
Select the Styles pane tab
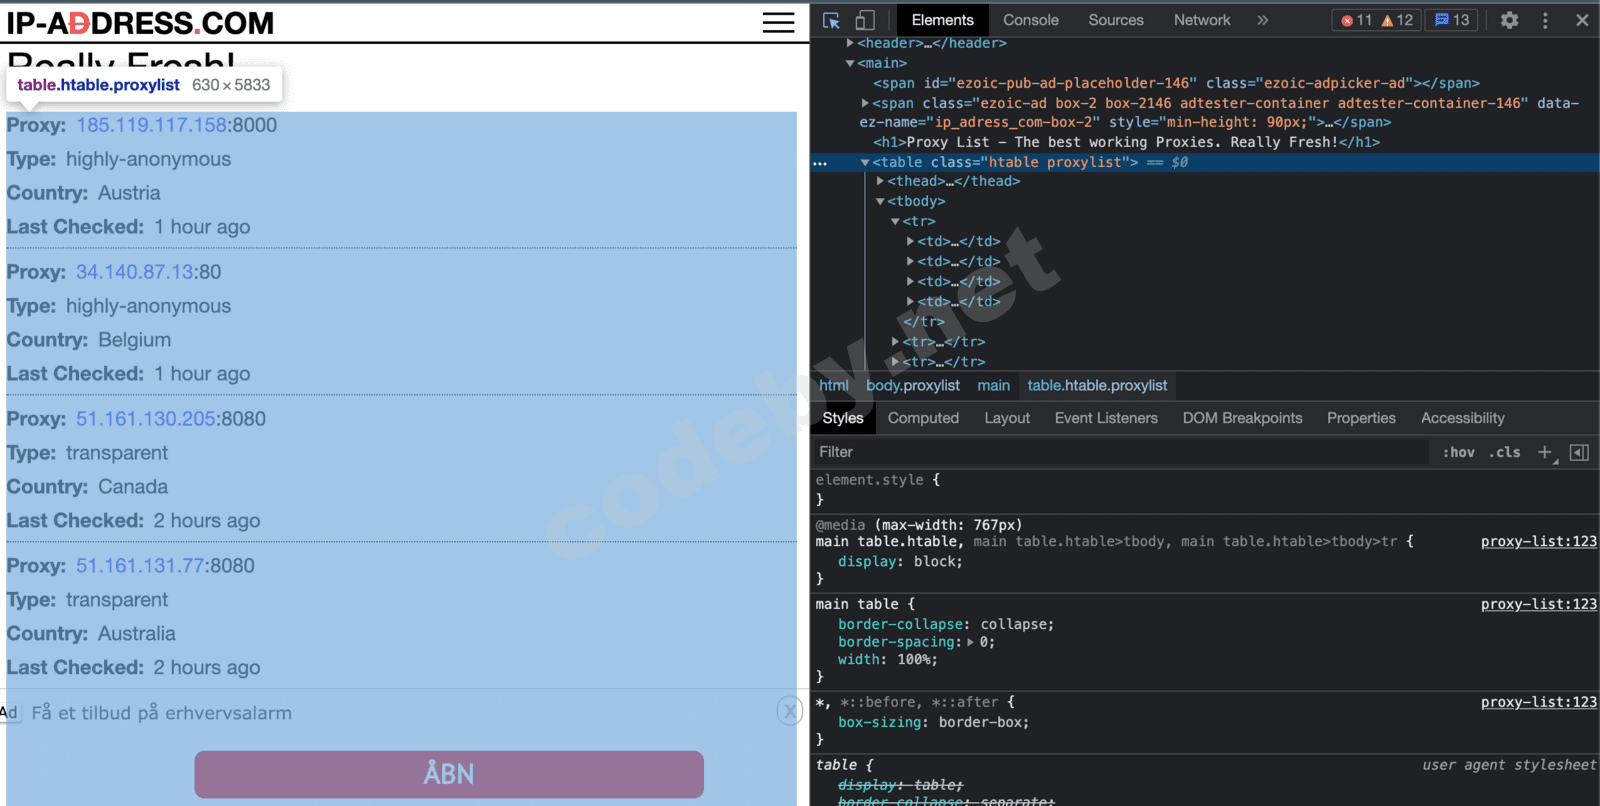843,418
